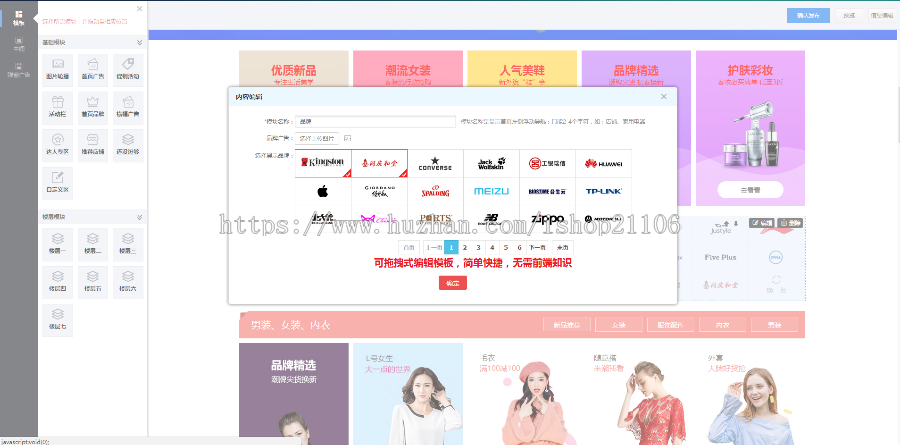Screen dimensions: 900x445
Task: Go to brand list page 6
Action: 519,247
